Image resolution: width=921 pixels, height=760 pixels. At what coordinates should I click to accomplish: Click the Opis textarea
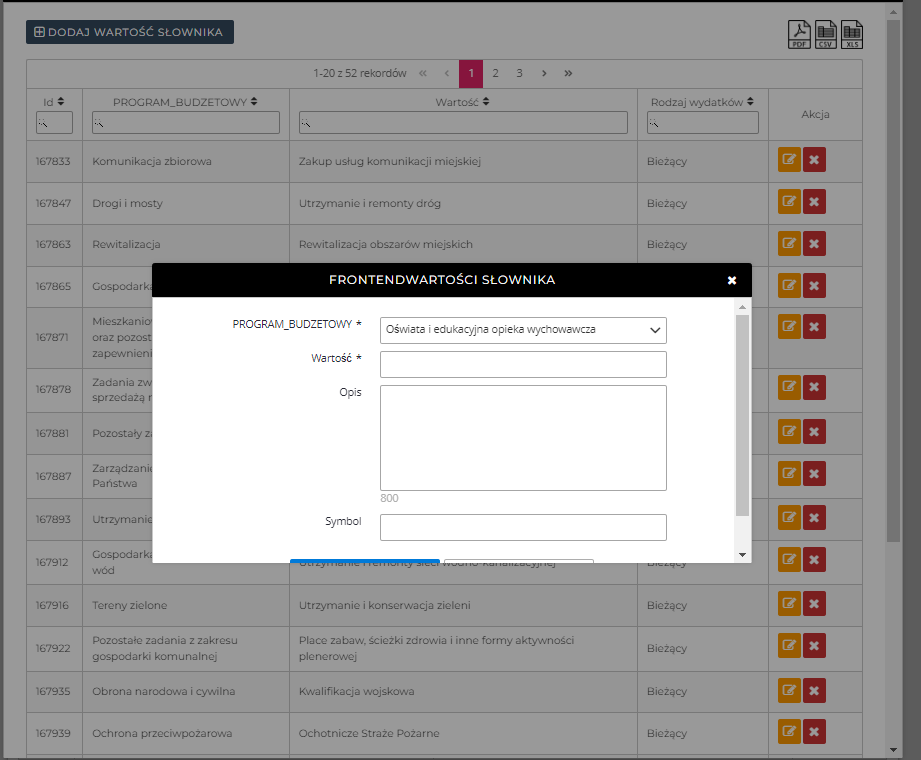point(523,437)
